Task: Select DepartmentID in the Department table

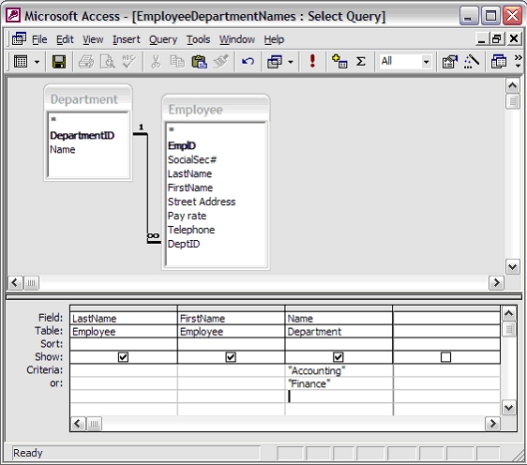Action: [82, 135]
